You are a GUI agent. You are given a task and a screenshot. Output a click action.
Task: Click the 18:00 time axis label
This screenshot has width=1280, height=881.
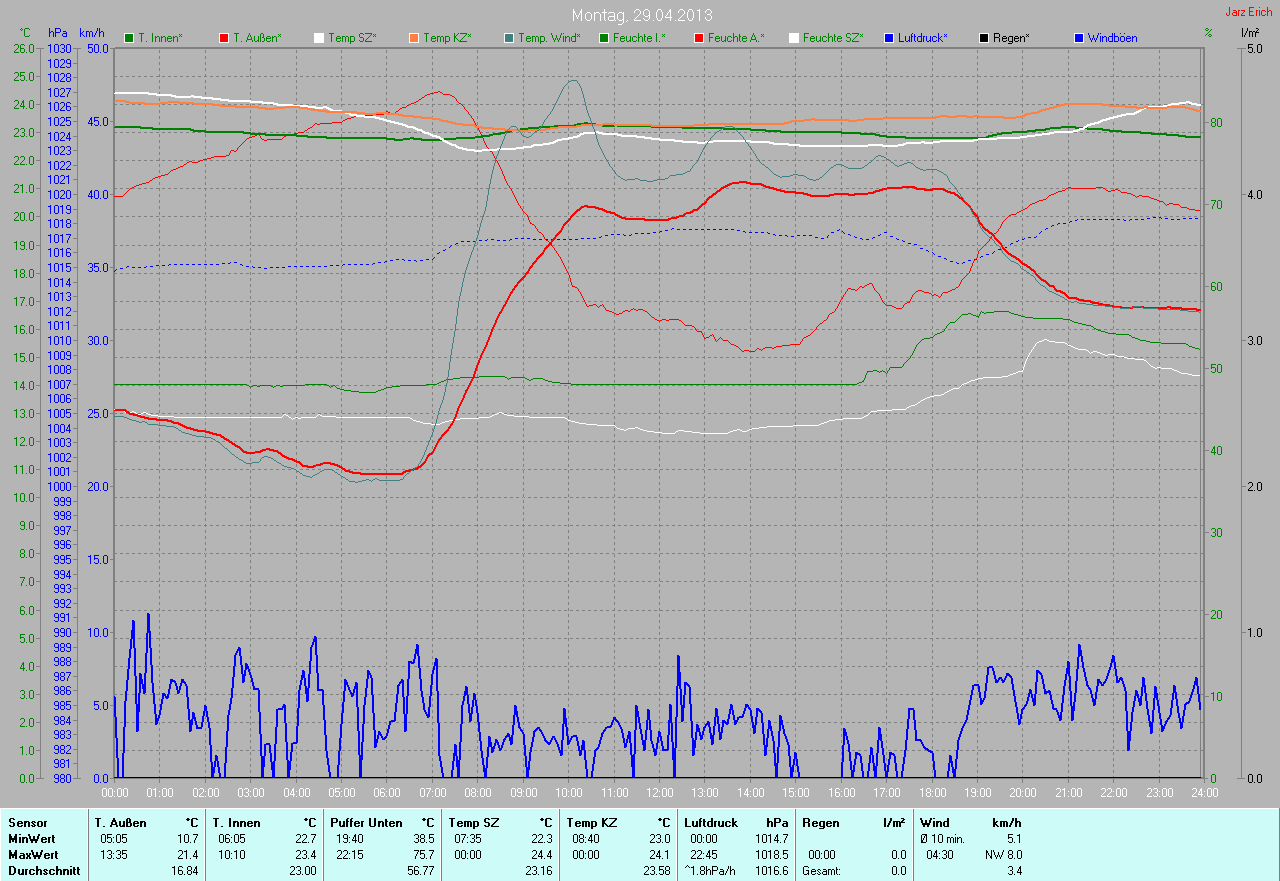click(932, 793)
